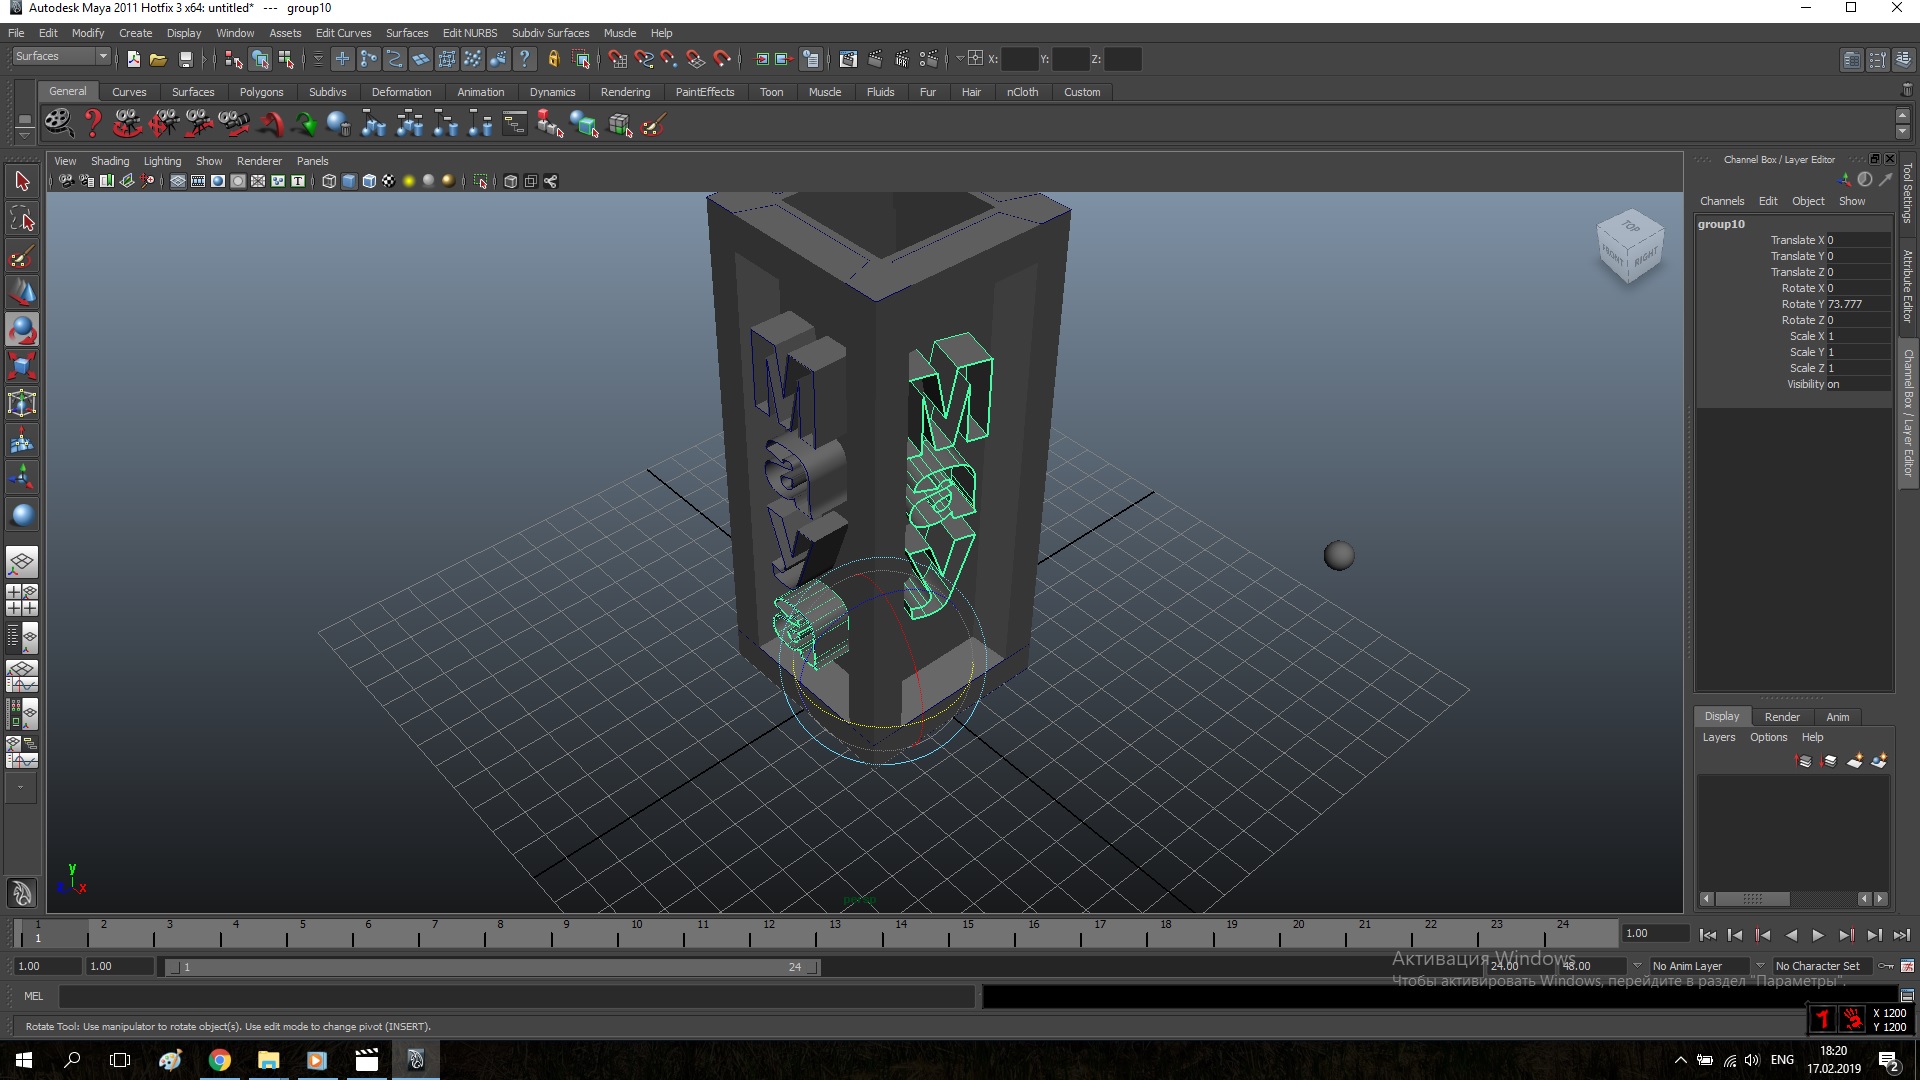The height and width of the screenshot is (1080, 1920).
Task: Play animation forwards
Action: tap(1818, 935)
